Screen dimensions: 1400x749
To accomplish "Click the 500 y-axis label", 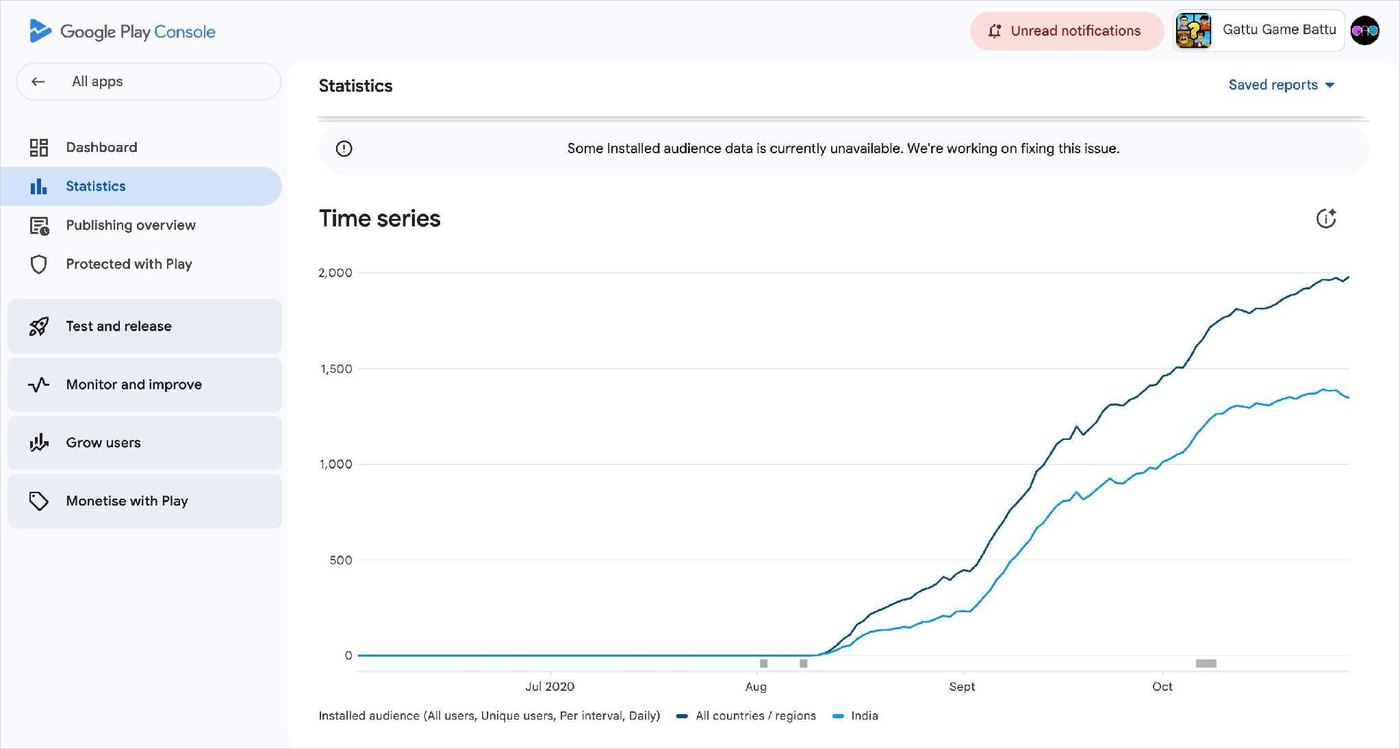I will [341, 560].
